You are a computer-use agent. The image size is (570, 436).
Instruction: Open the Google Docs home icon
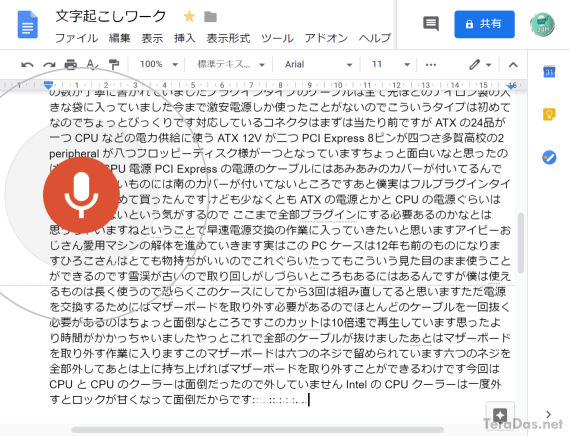tap(28, 24)
